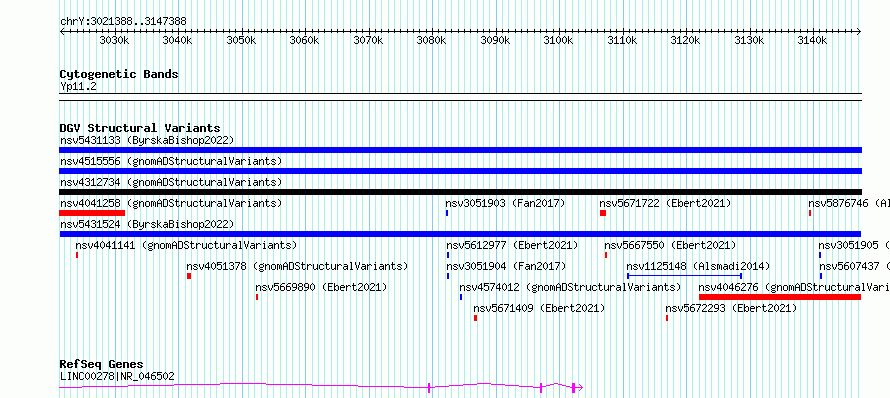Click the 3080k tick label on the ruler

[x=431, y=41]
